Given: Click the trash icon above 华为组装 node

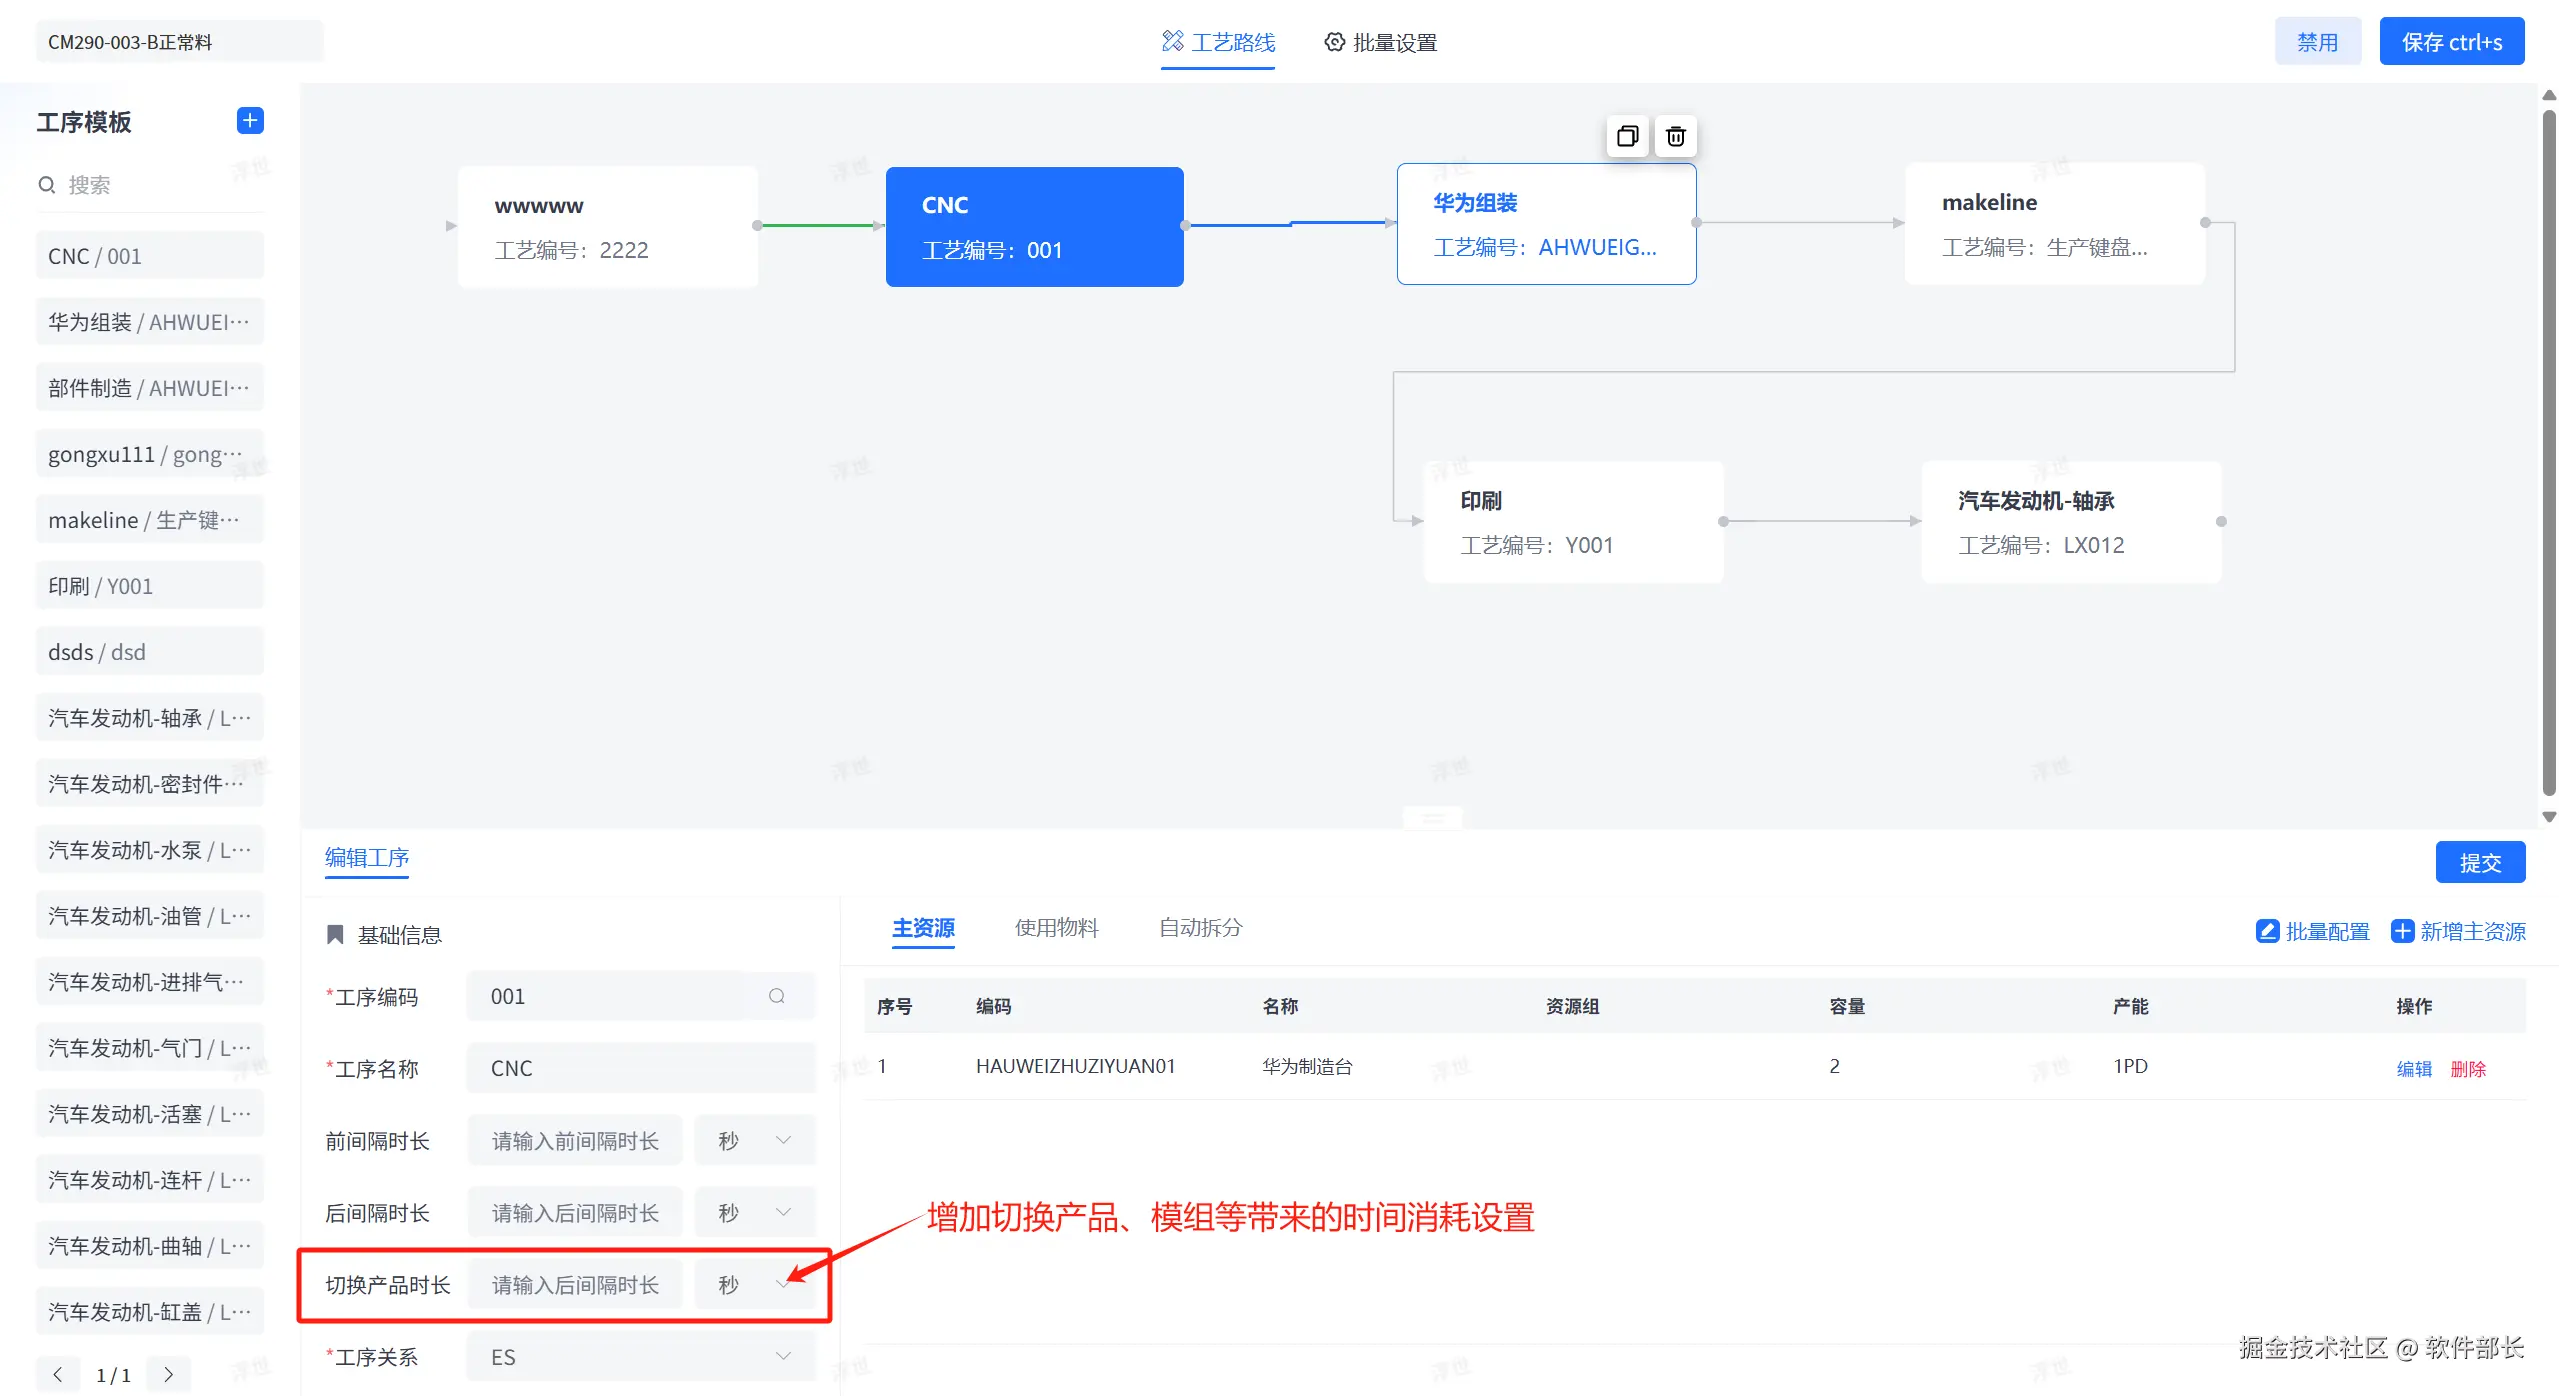Looking at the screenshot, I should (x=1676, y=136).
